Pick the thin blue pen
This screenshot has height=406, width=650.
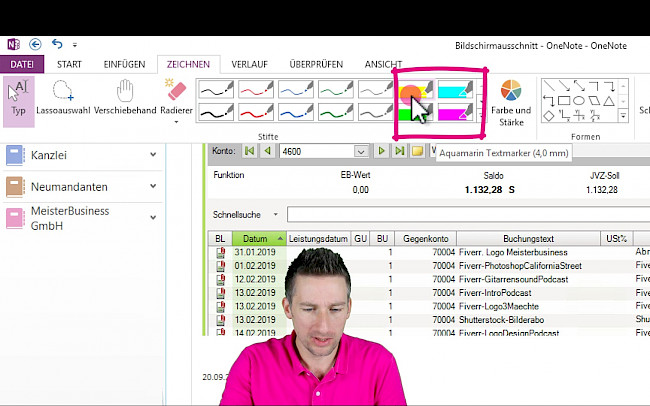tap(296, 90)
